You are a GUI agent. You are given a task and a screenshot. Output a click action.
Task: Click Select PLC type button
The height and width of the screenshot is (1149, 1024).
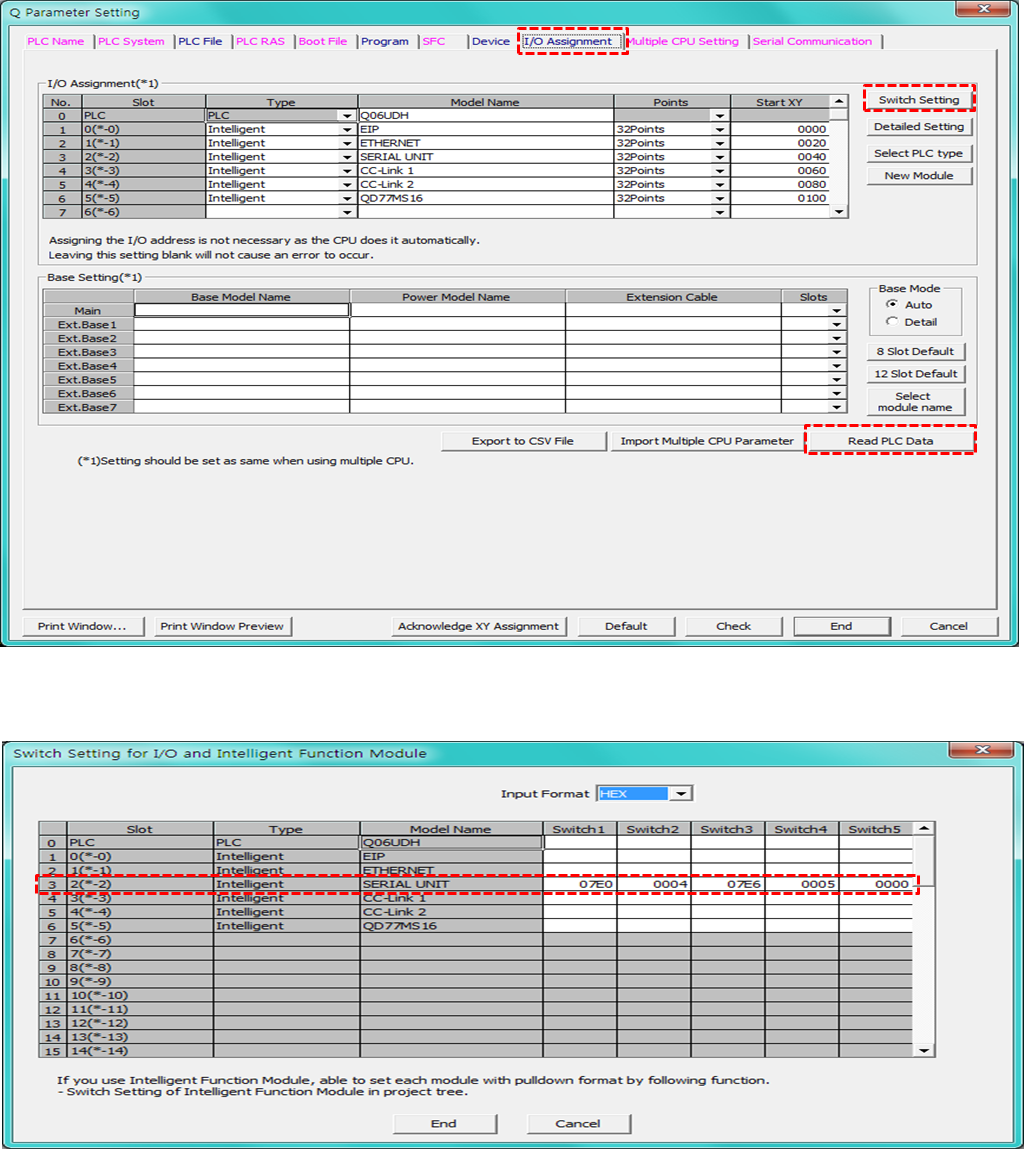918,153
